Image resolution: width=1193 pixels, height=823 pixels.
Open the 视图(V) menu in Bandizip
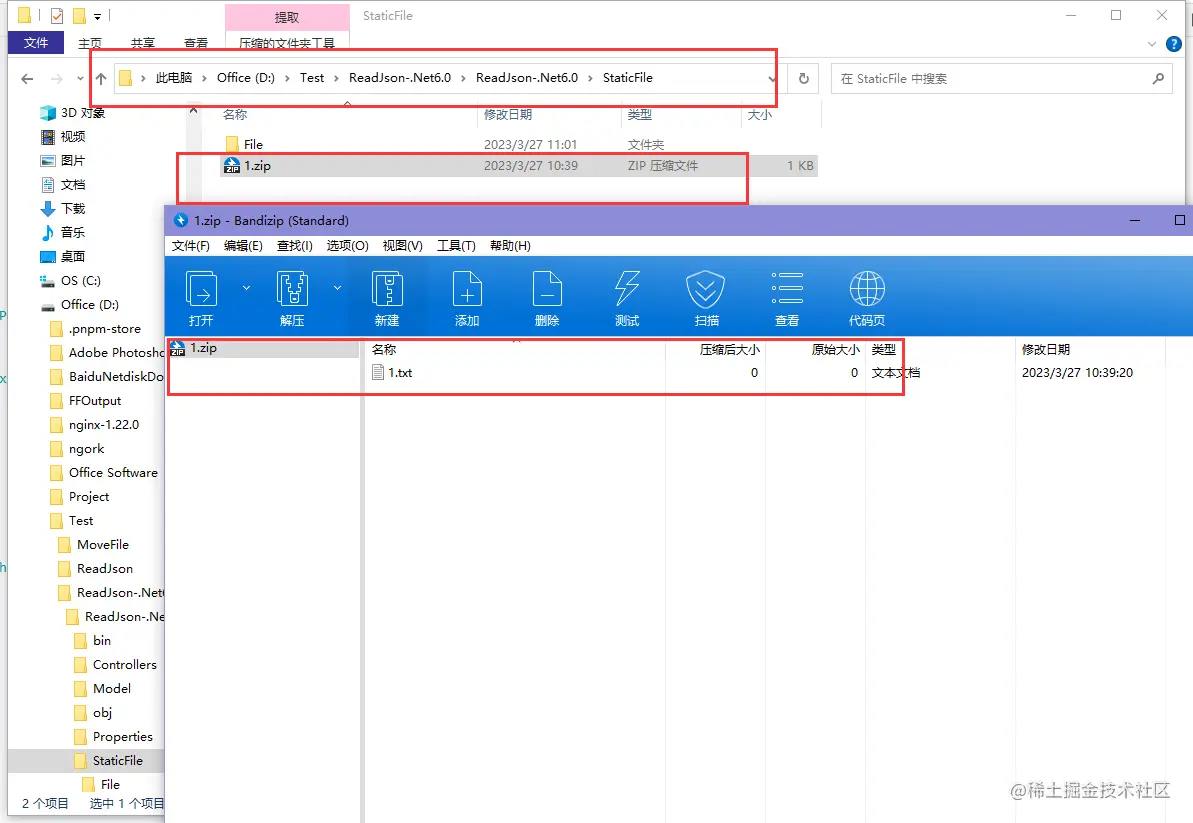pos(402,246)
